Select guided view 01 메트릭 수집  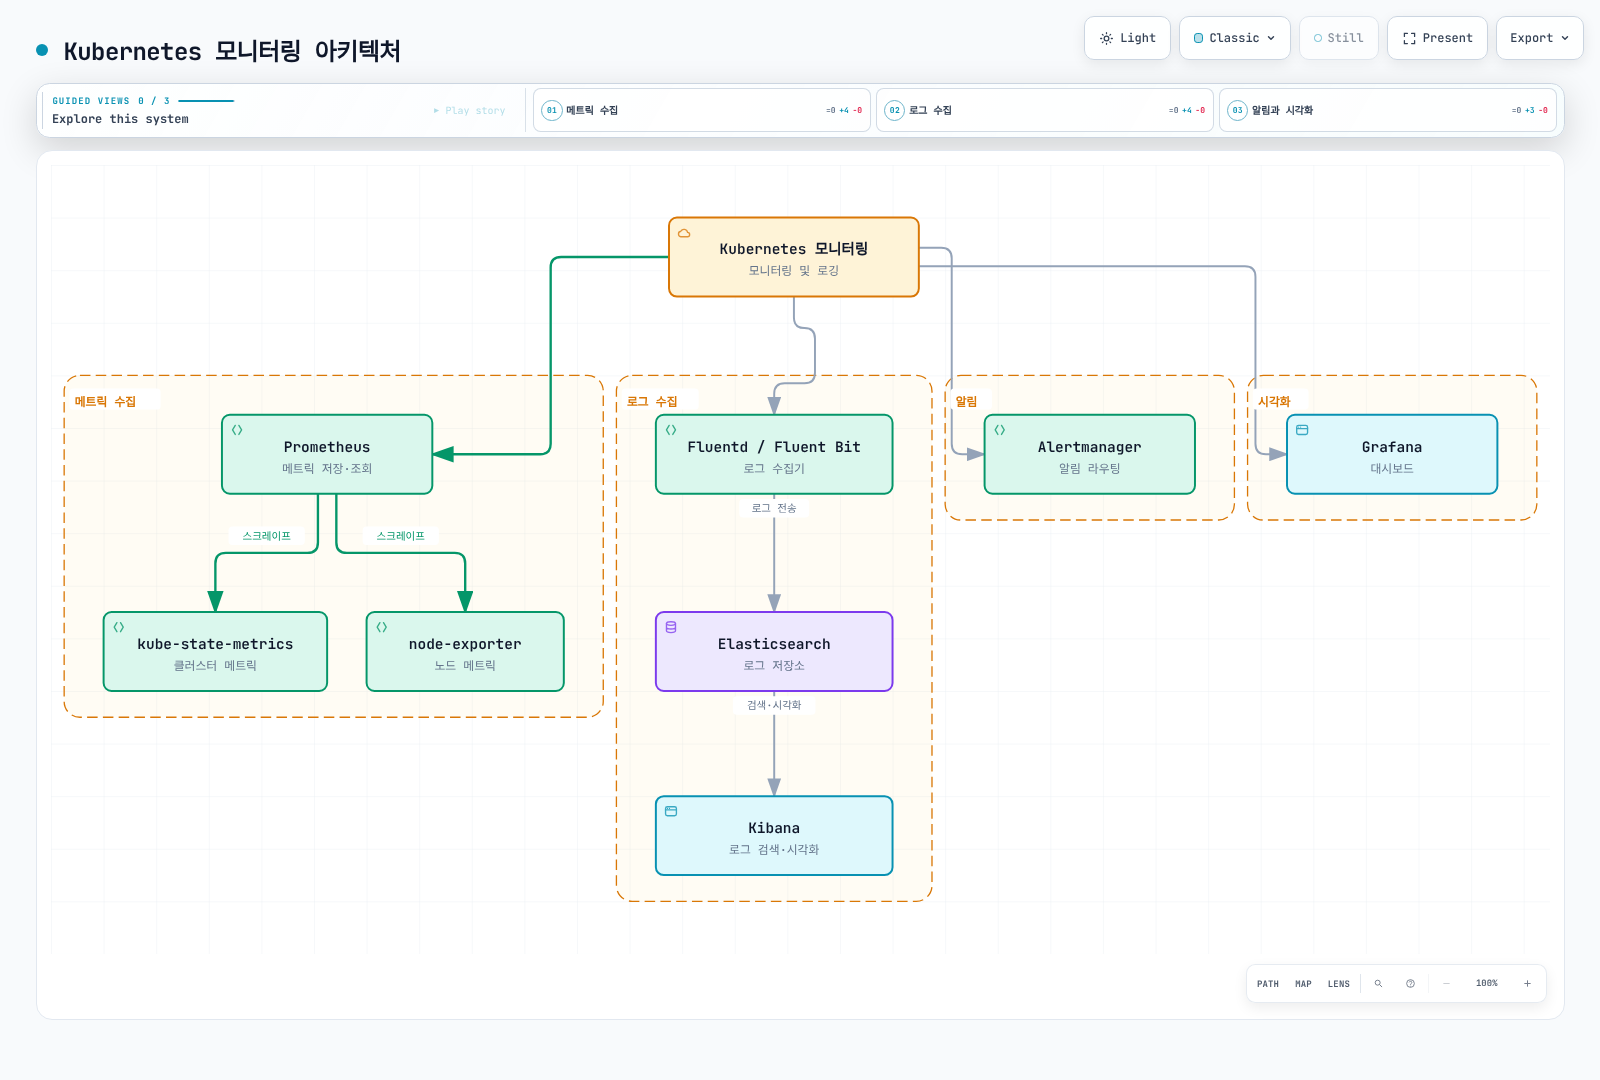702,110
